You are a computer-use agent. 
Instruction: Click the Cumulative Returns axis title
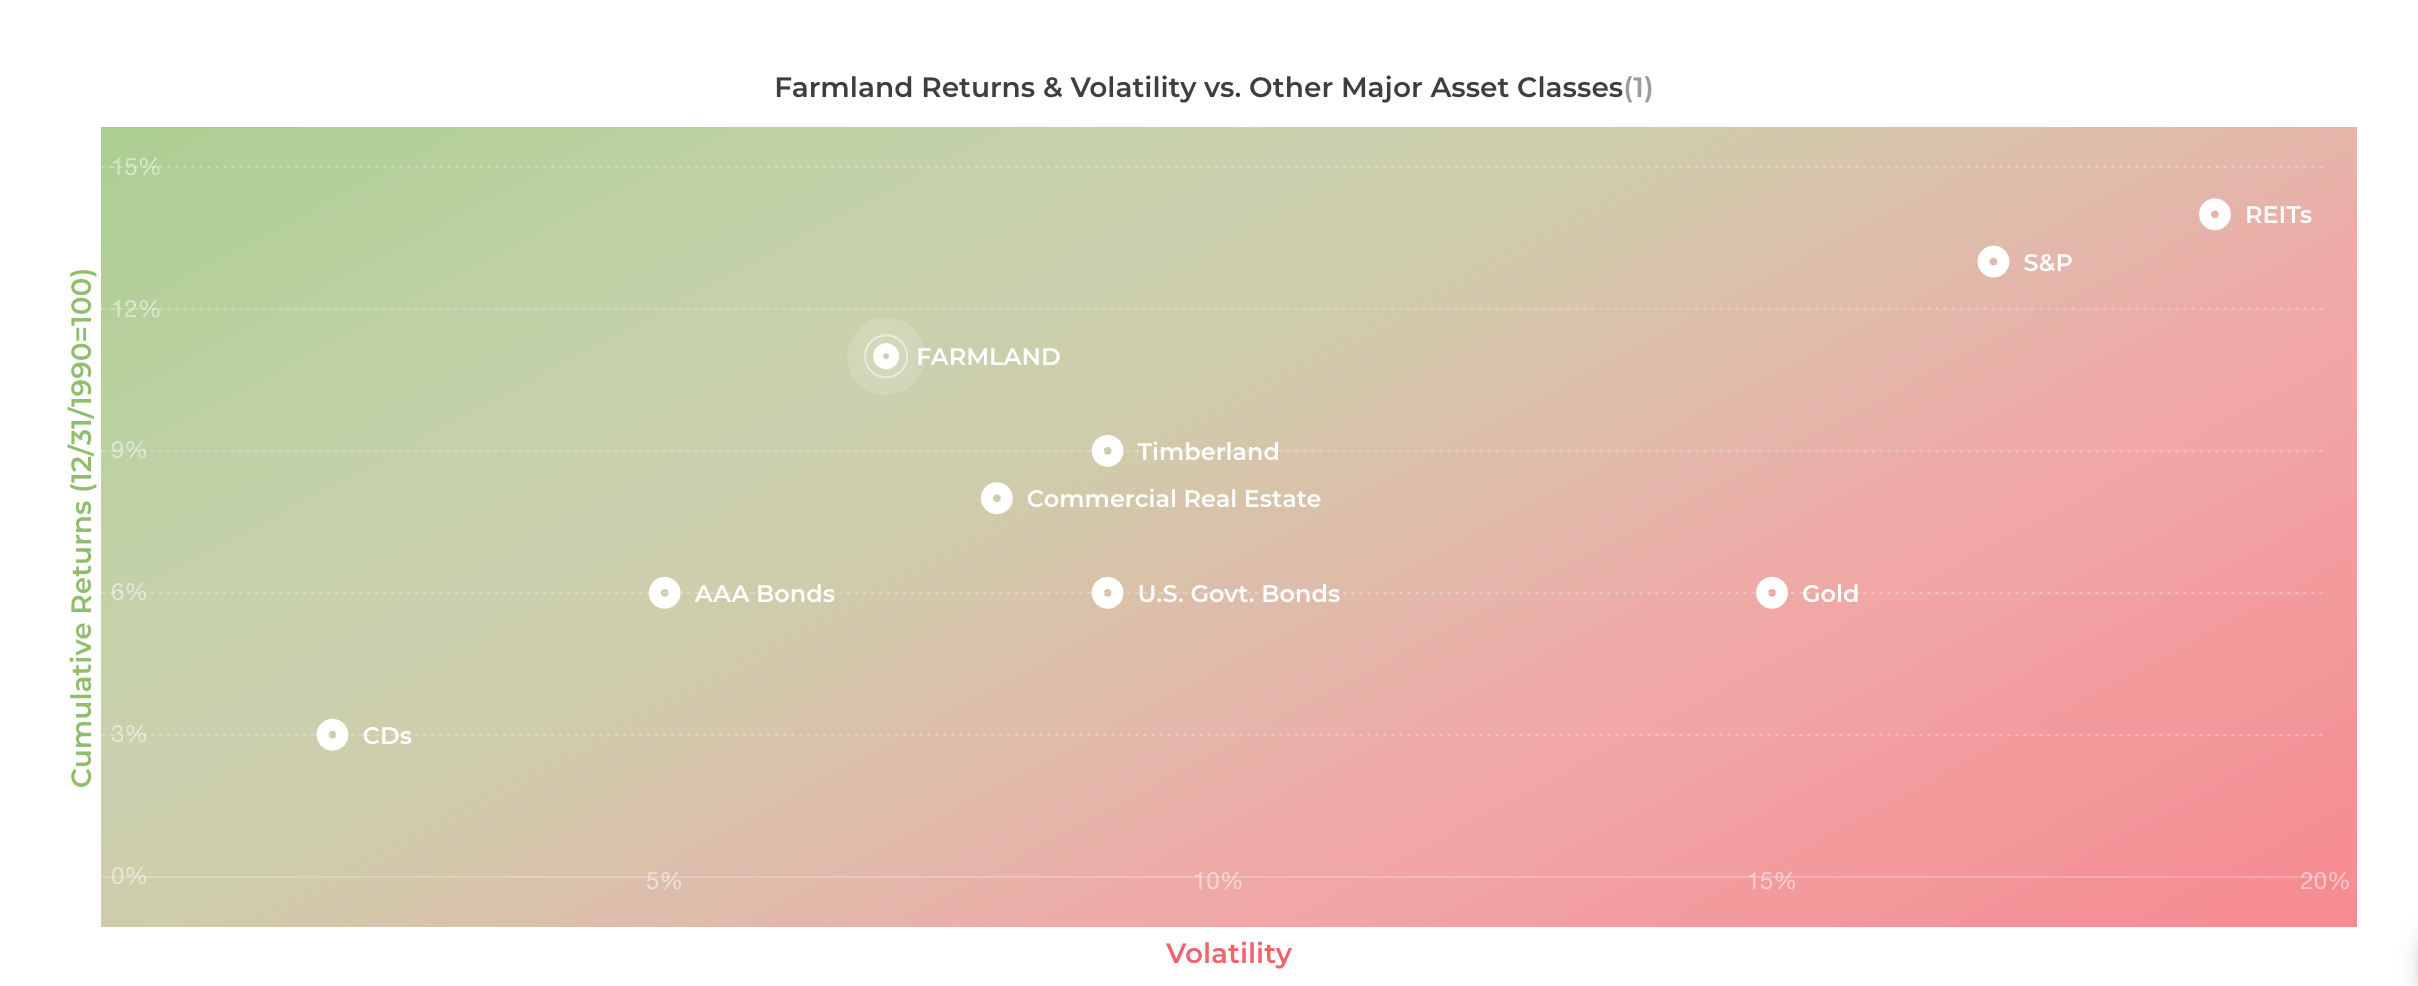[x=81, y=528]
